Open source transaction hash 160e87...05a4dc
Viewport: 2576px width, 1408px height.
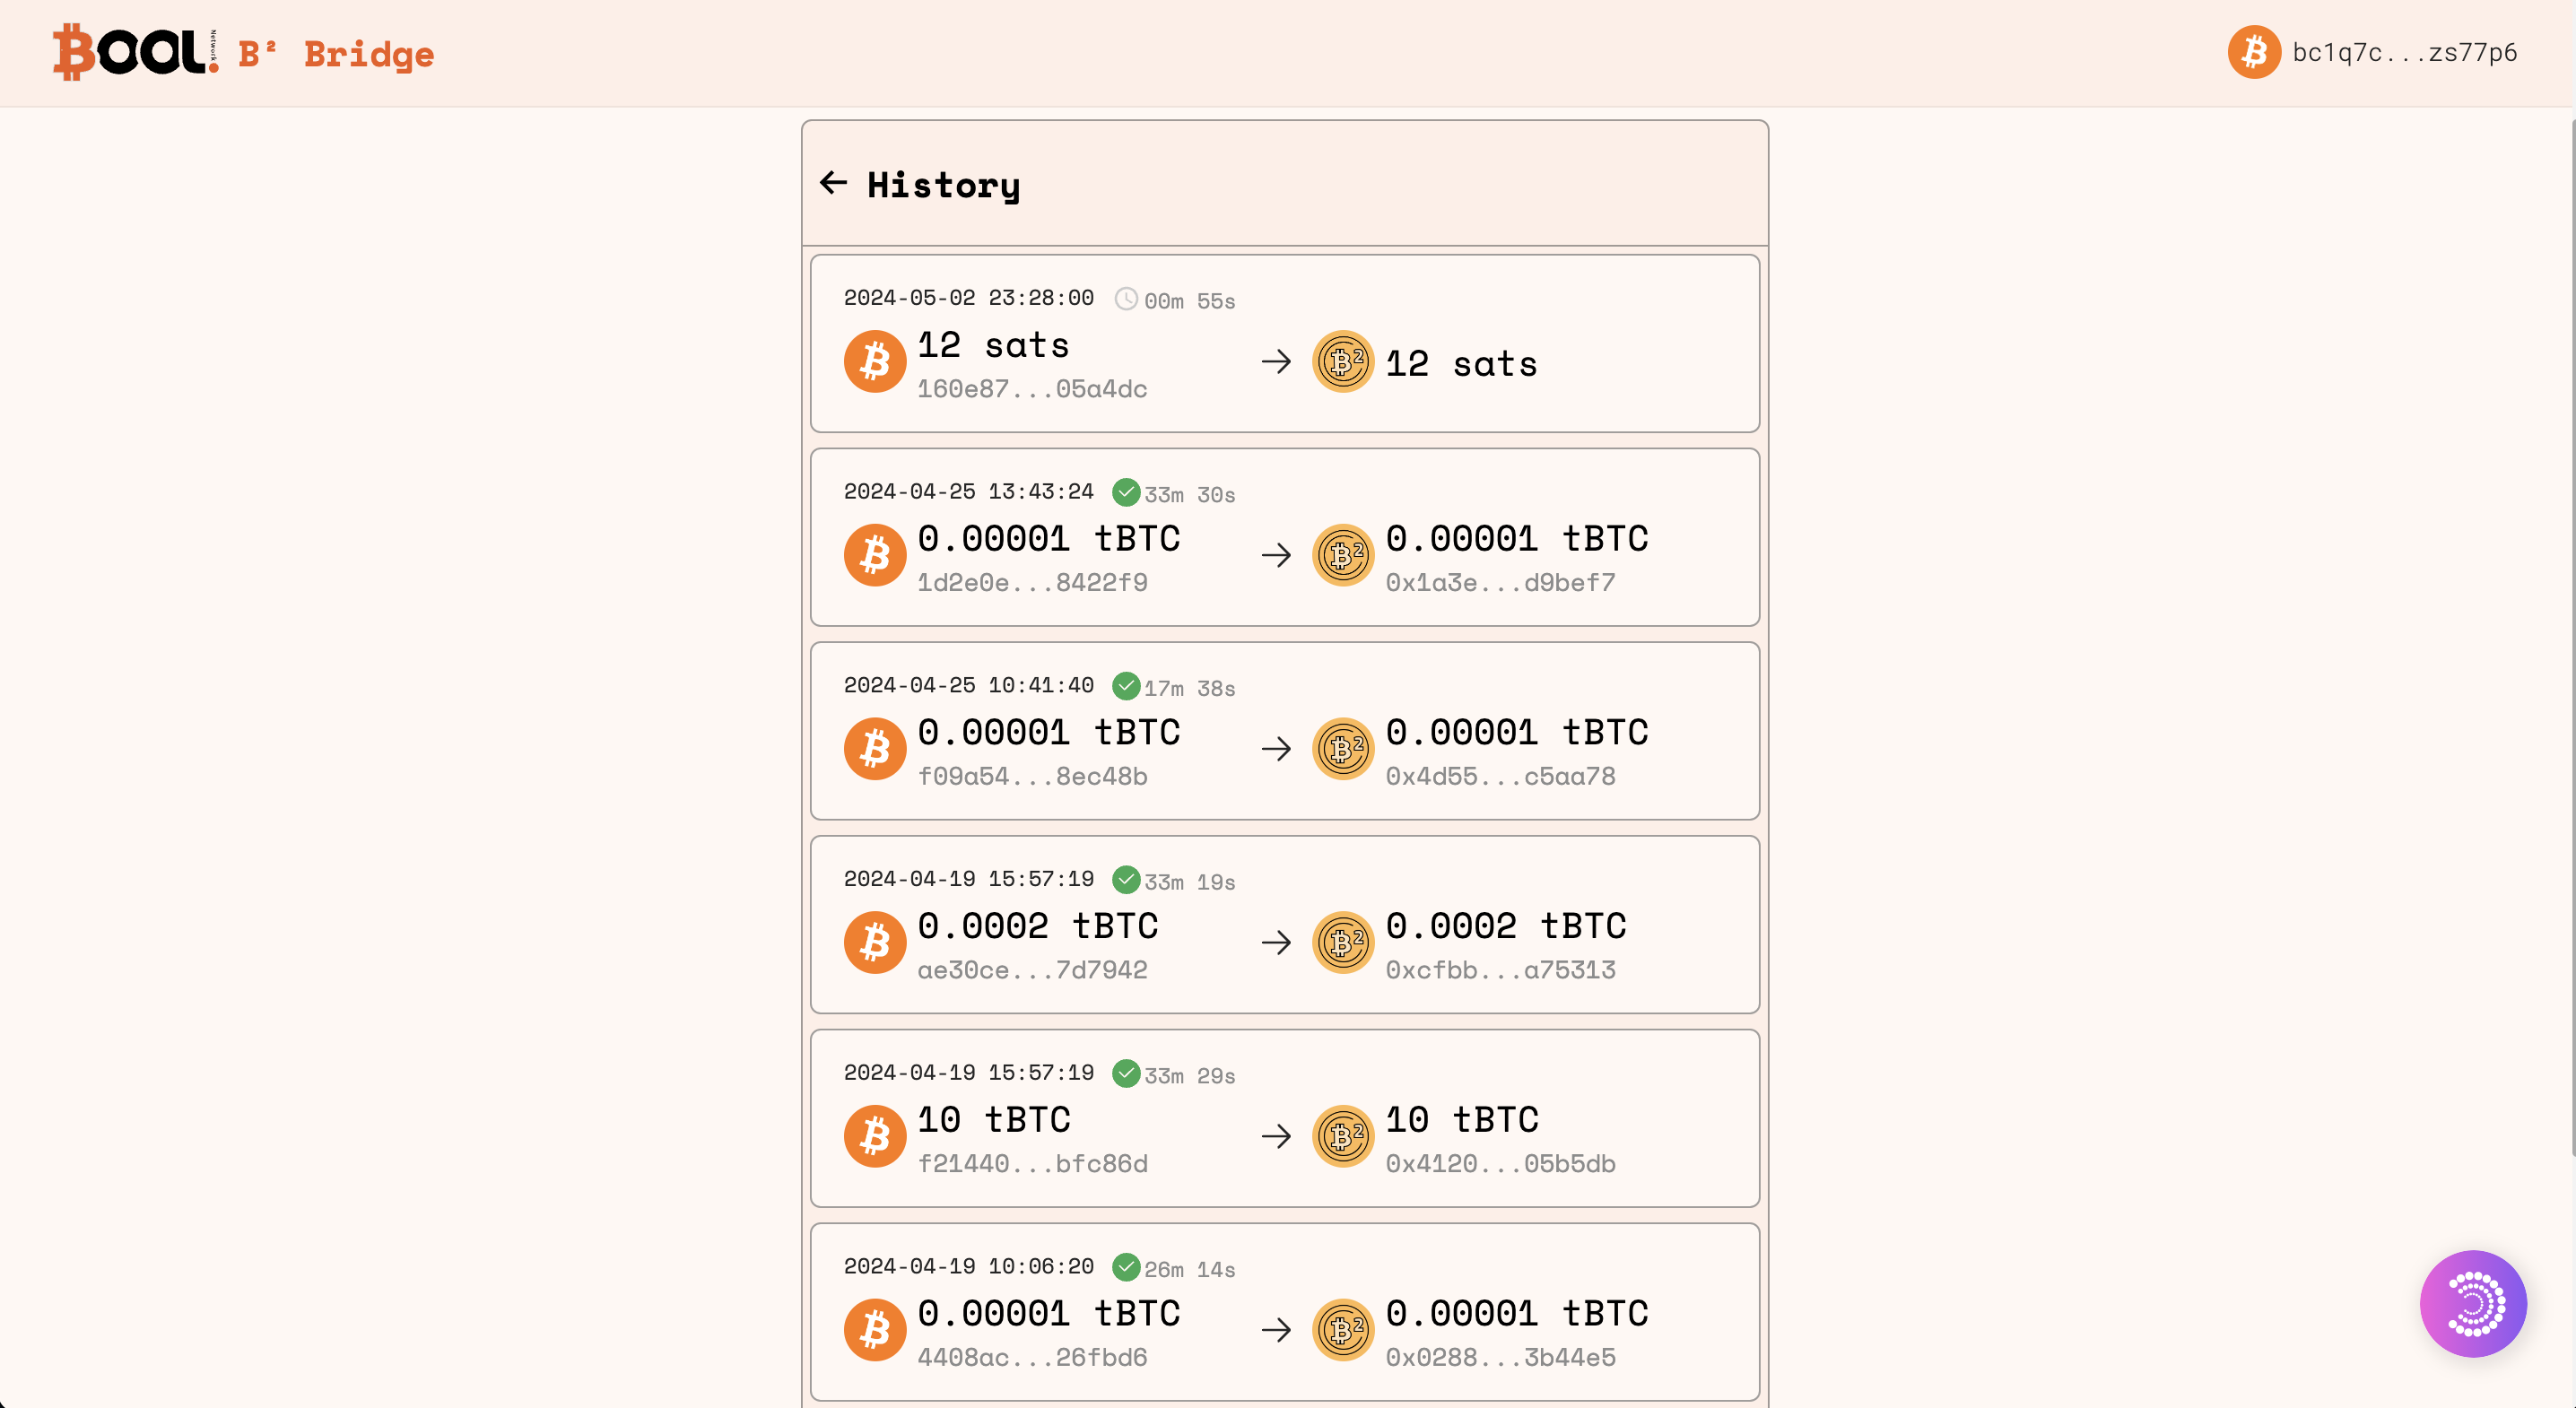pos(1032,389)
